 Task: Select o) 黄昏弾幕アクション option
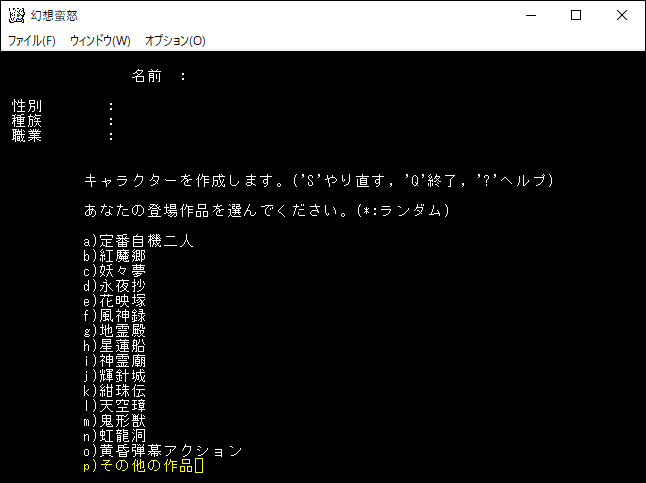[x=164, y=451]
